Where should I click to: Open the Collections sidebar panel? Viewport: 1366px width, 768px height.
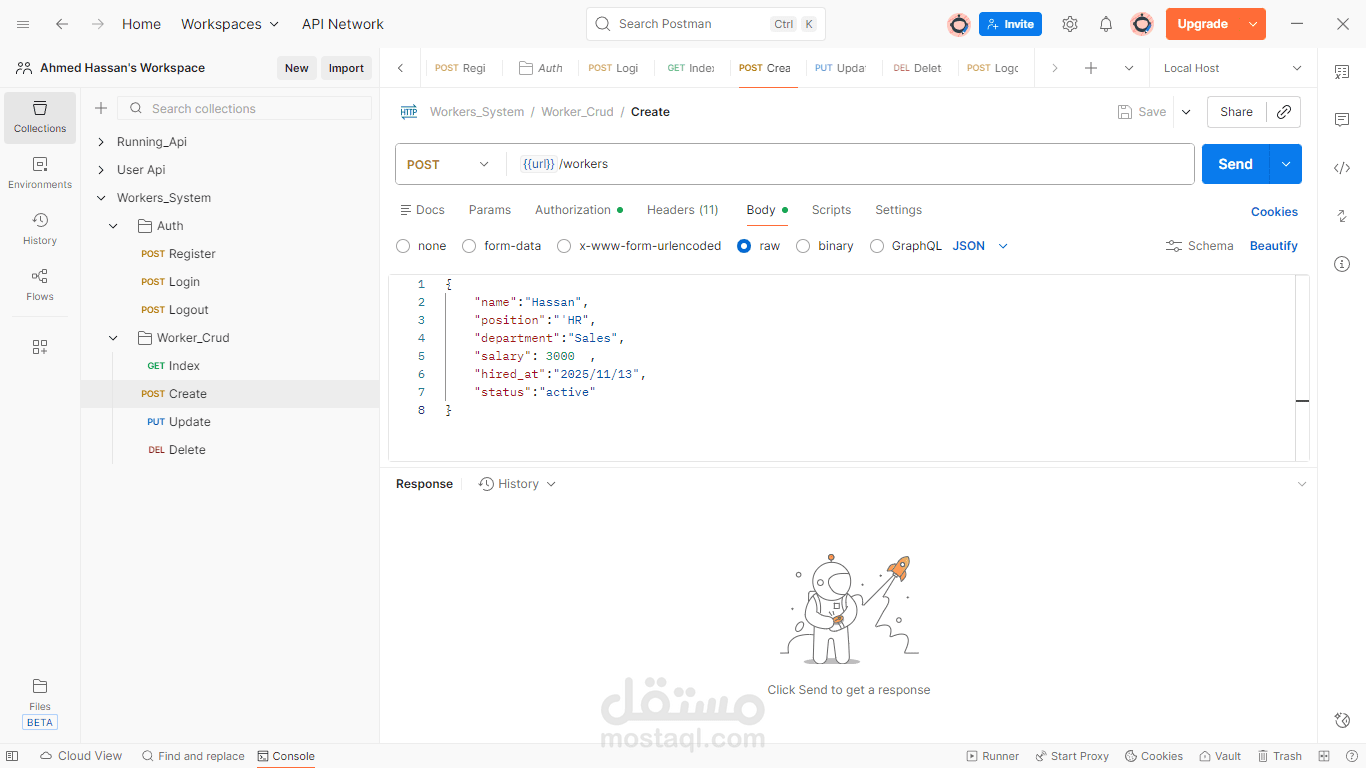[40, 117]
